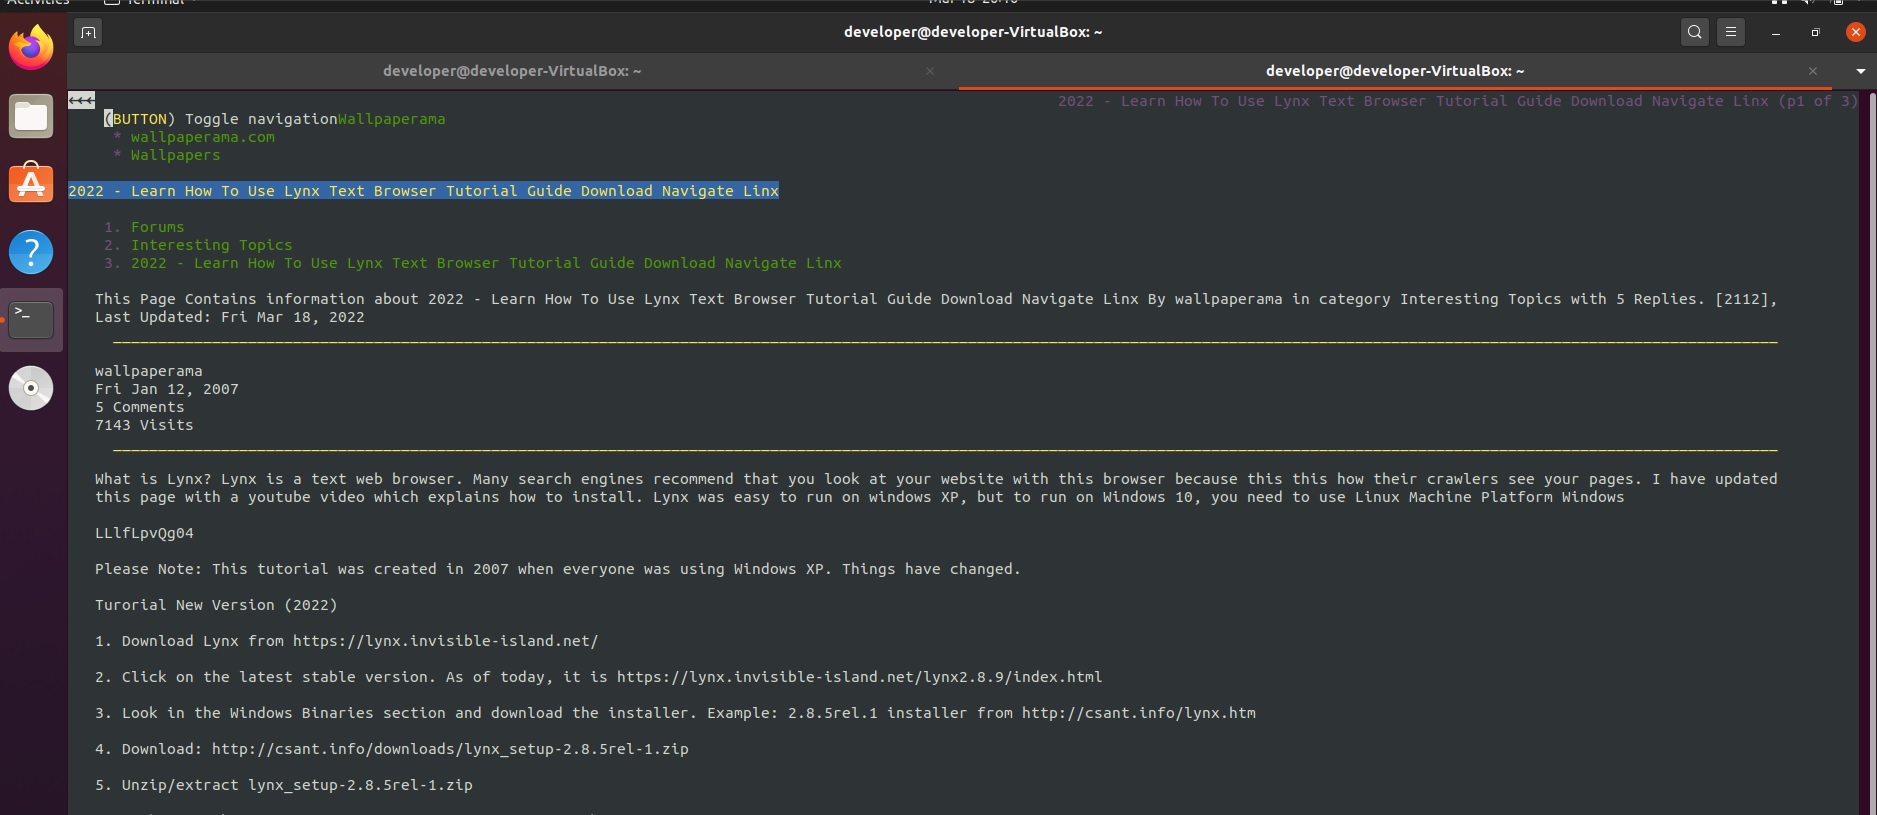Open the terminal hamburger menu
The width and height of the screenshot is (1877, 815).
click(x=1731, y=32)
